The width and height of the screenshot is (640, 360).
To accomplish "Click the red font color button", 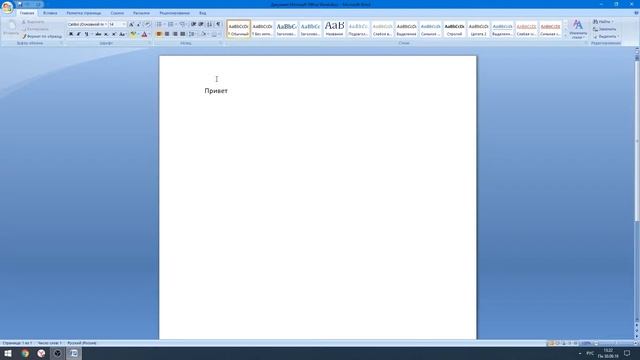I will [144, 34].
